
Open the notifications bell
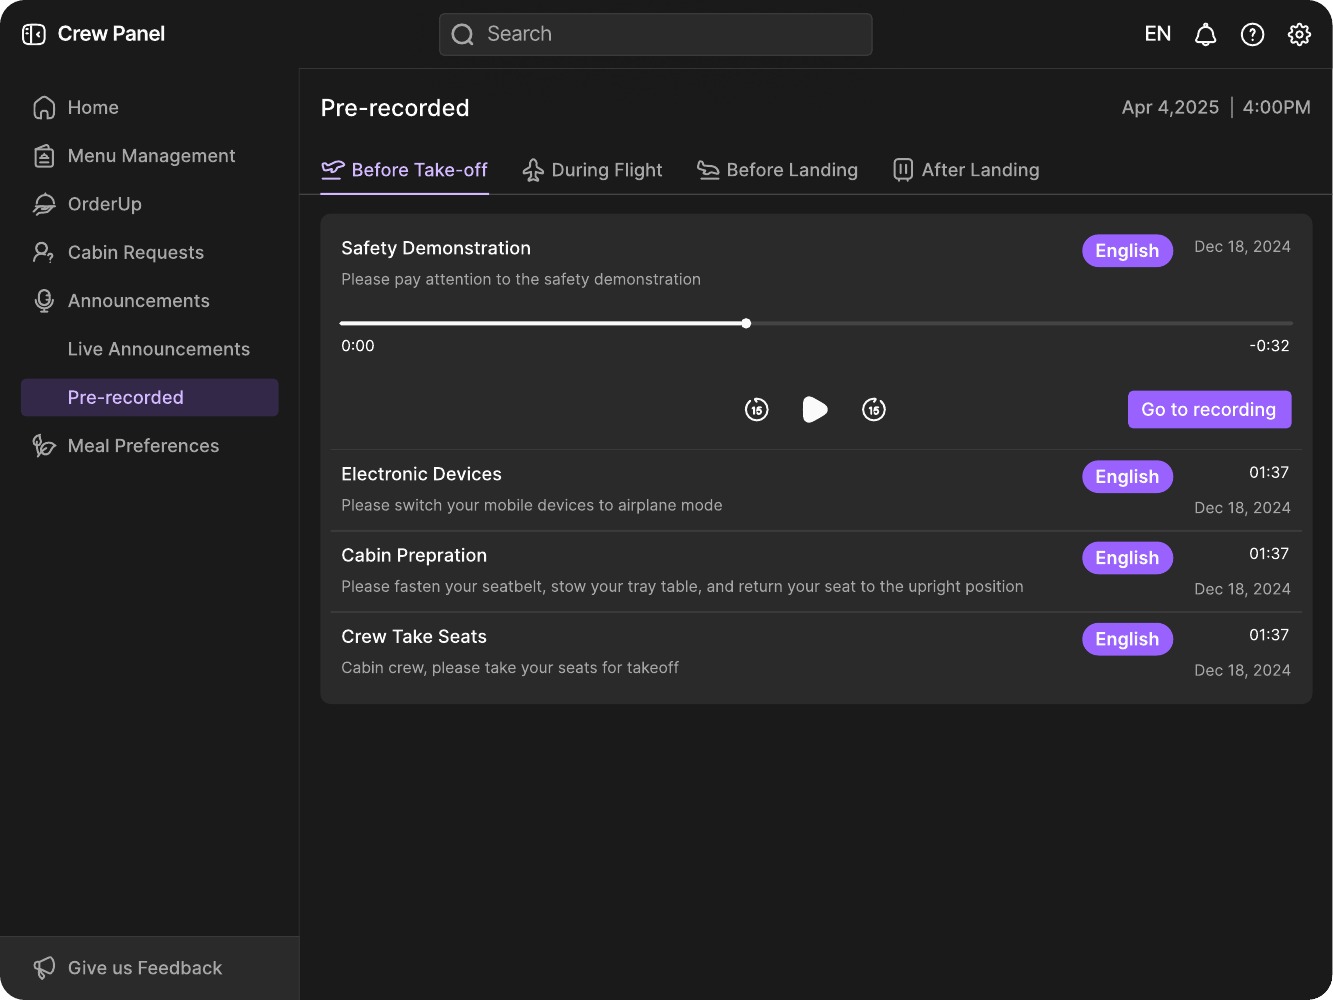pos(1206,35)
